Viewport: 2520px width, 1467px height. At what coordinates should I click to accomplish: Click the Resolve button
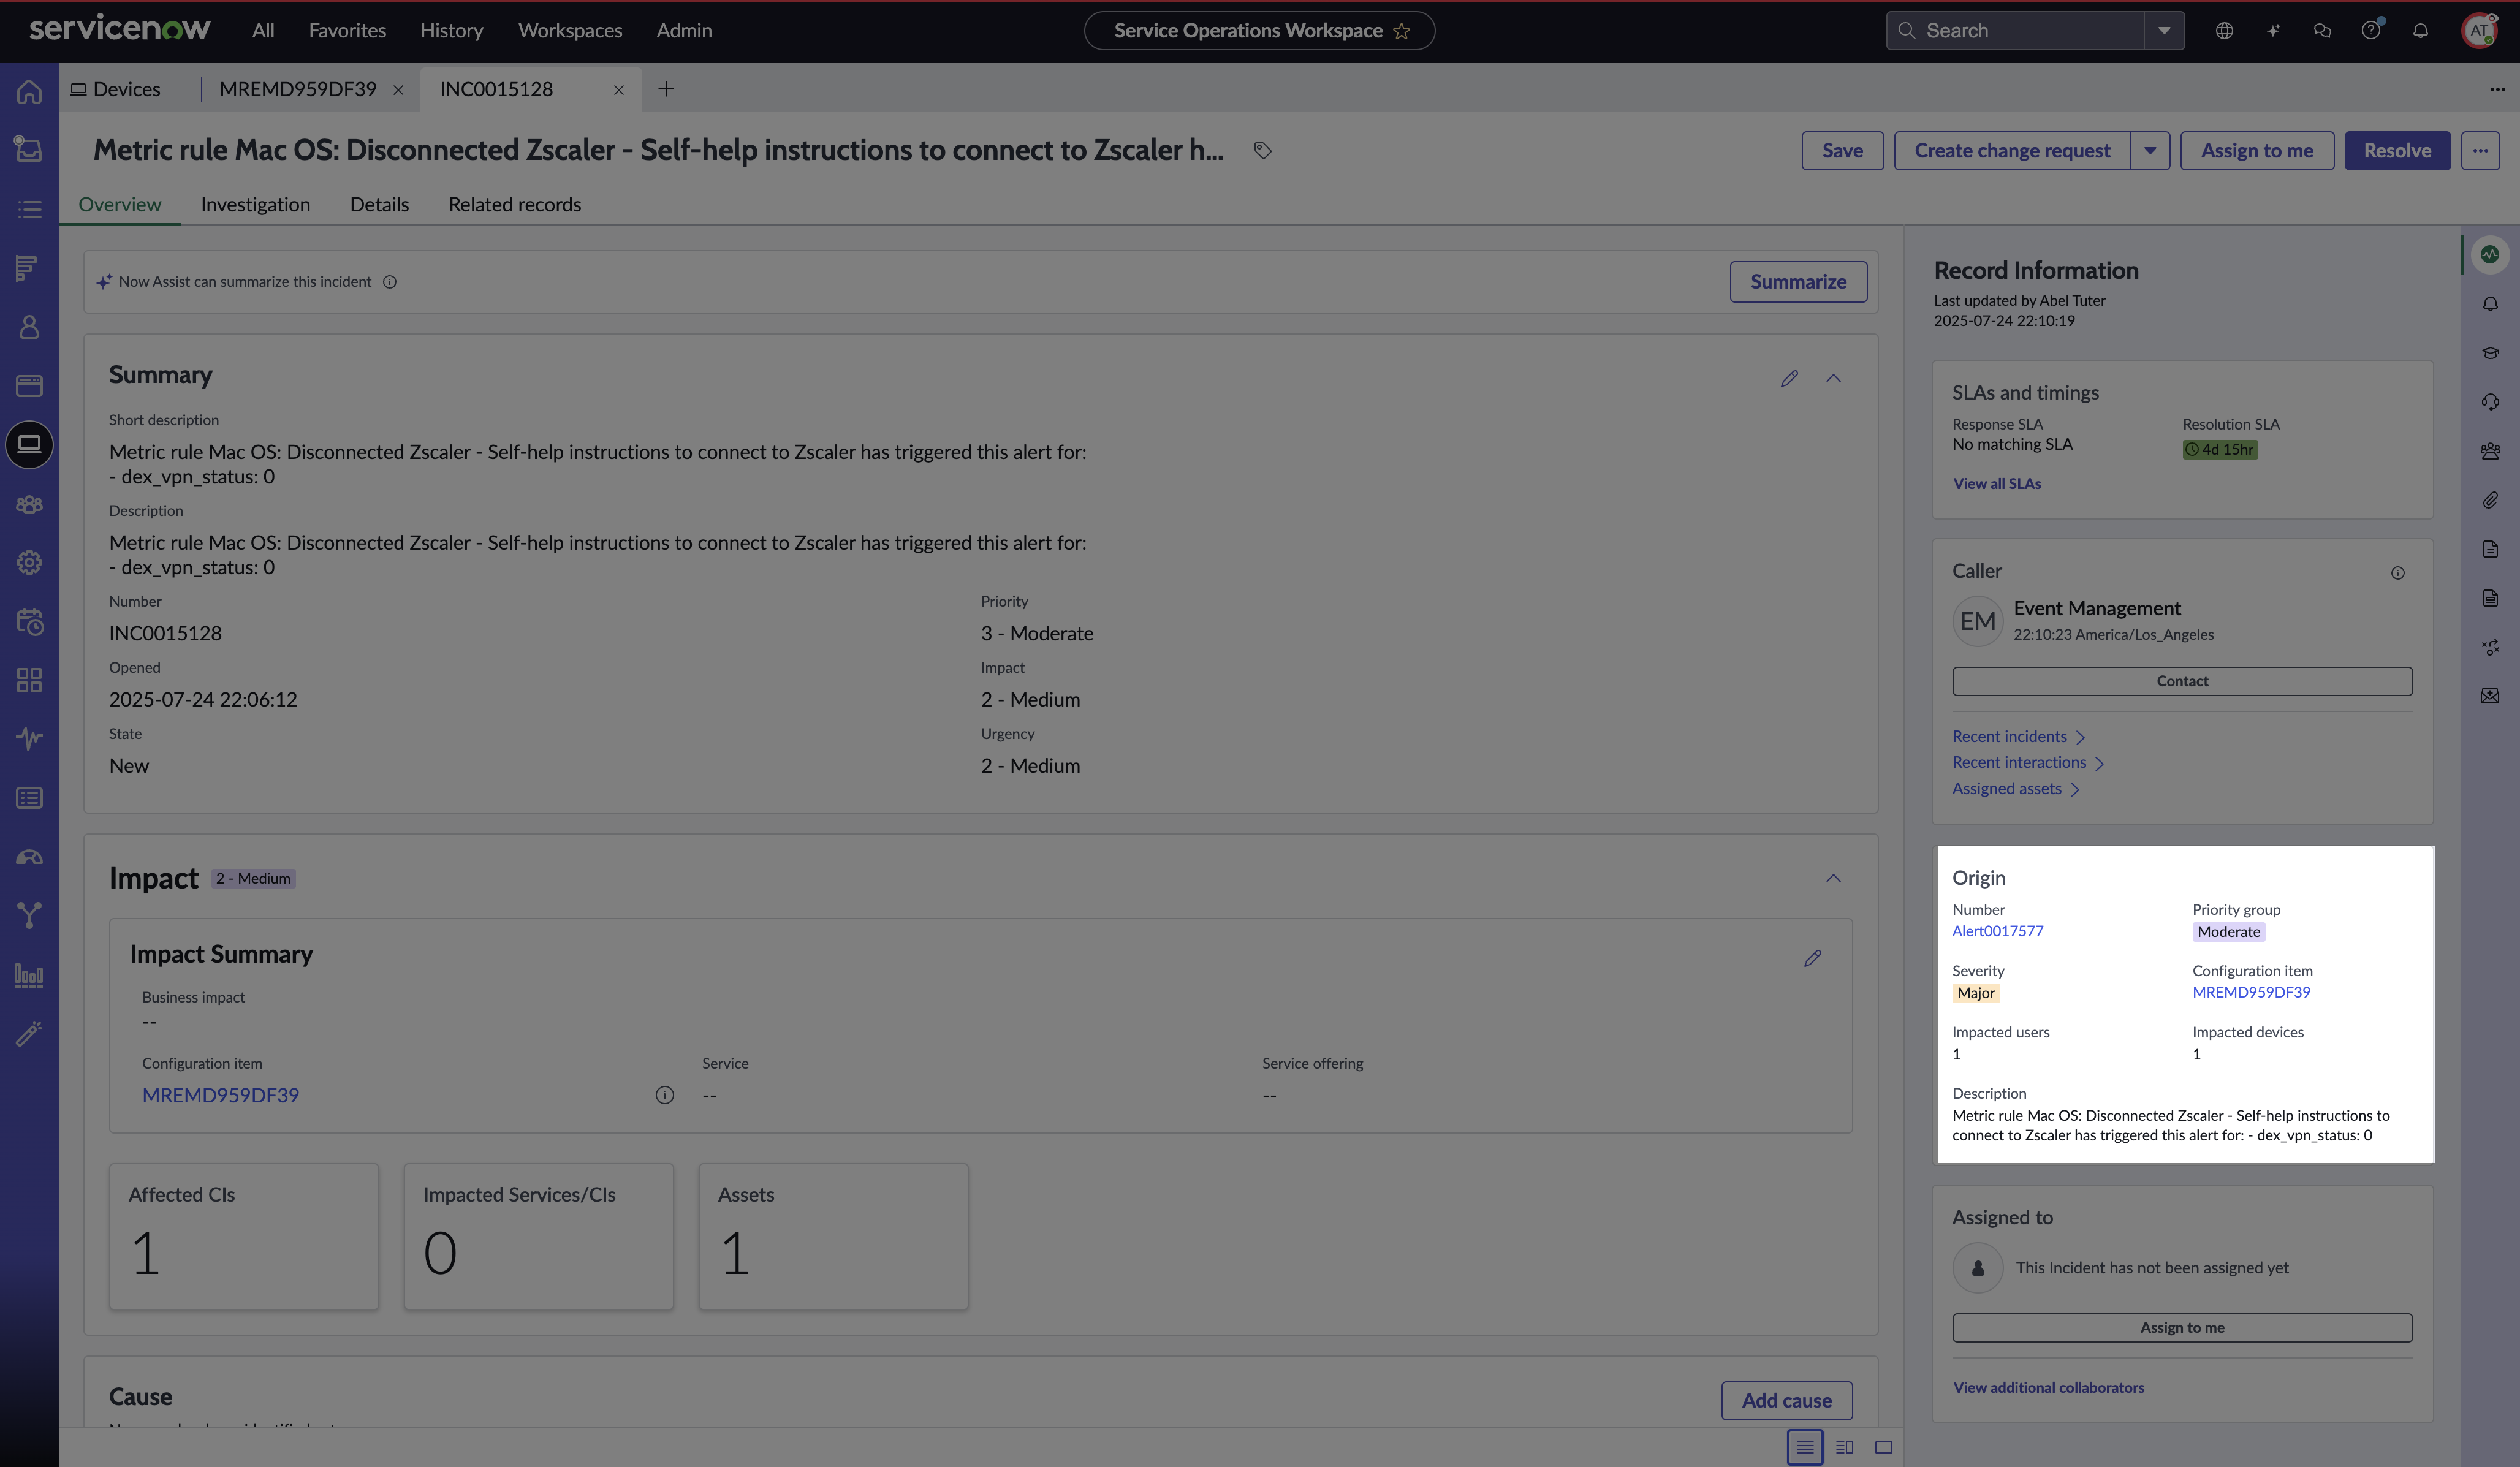click(2397, 151)
